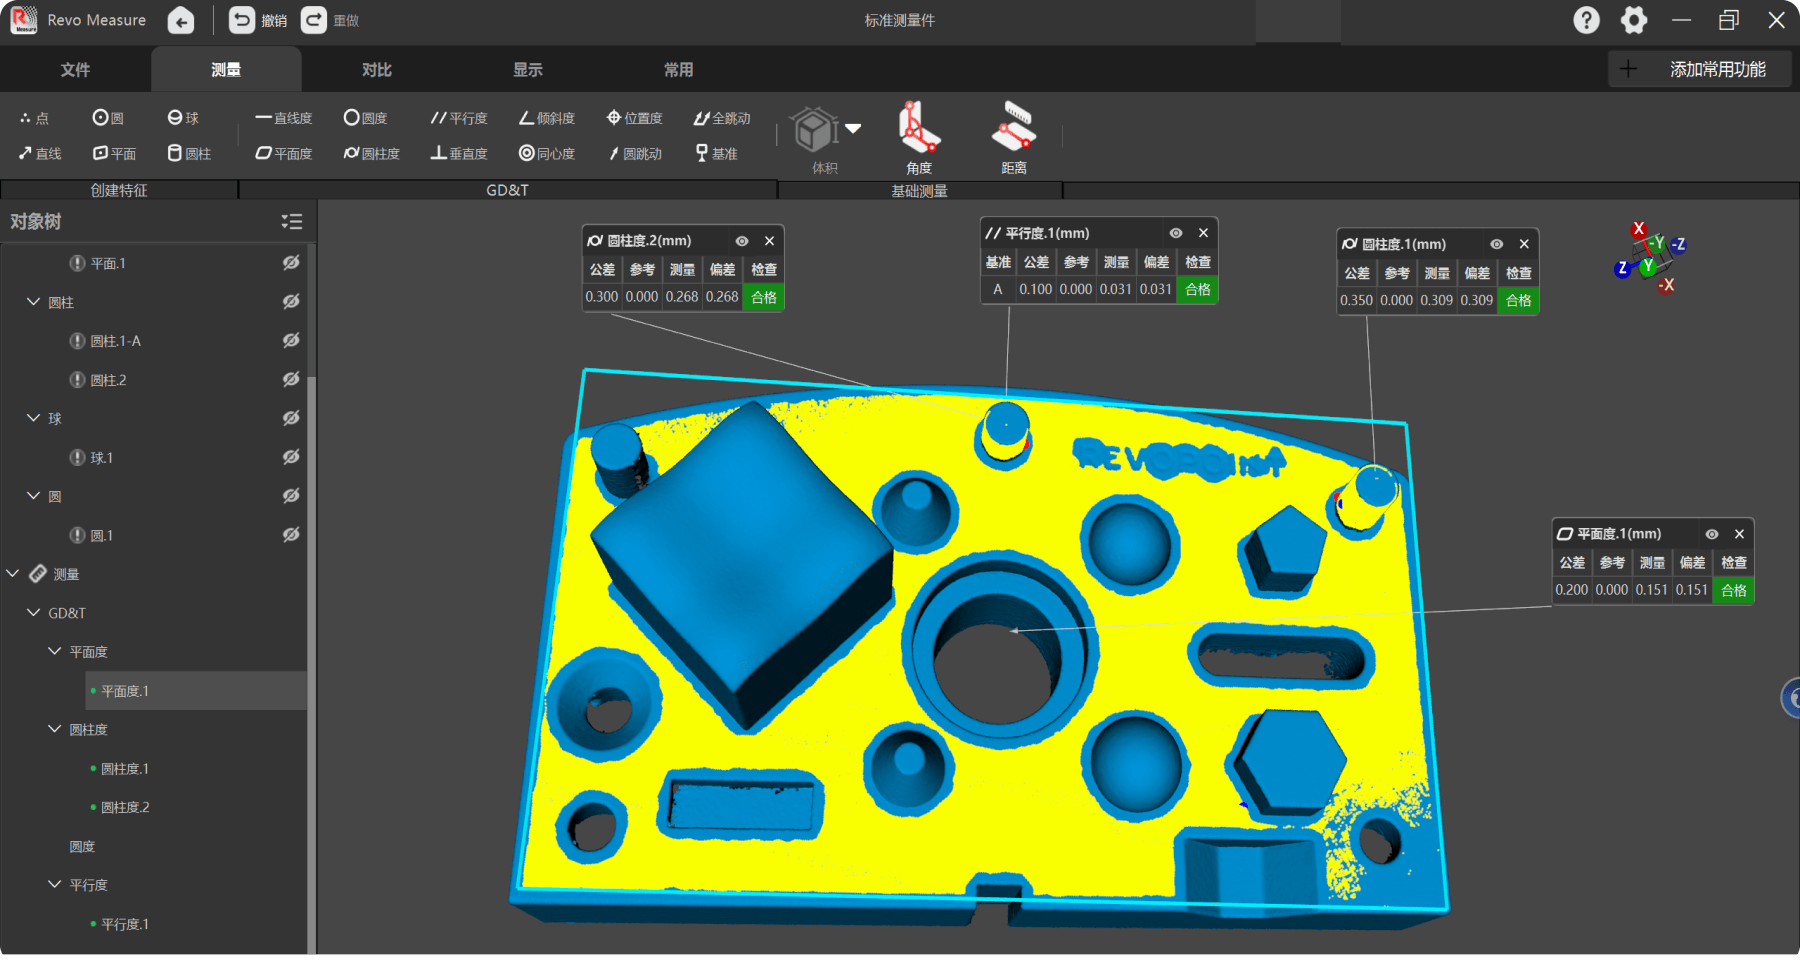Image resolution: width=1800 pixels, height=963 pixels.
Task: Open the 文件 tab
Action: point(75,70)
